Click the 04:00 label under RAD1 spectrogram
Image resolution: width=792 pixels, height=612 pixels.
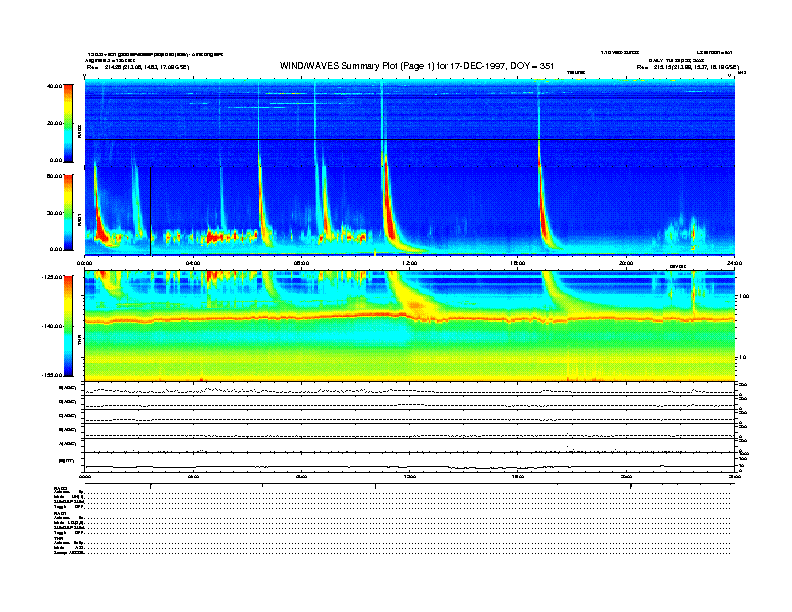(193, 263)
